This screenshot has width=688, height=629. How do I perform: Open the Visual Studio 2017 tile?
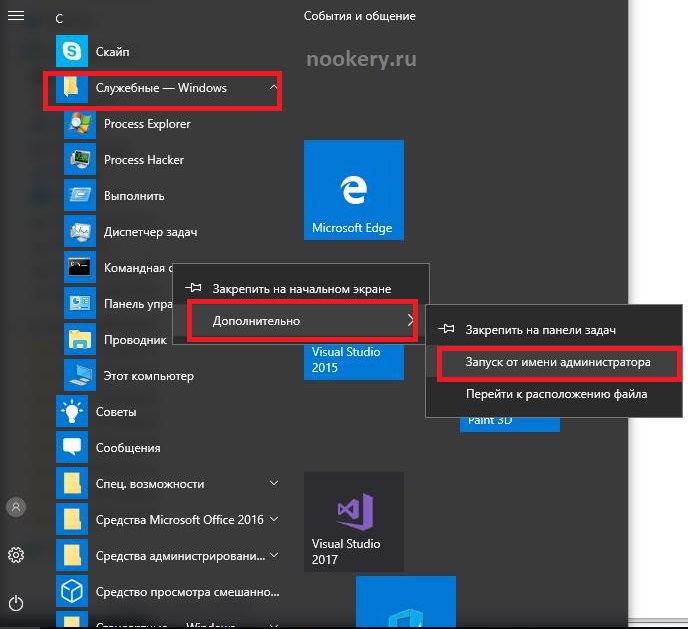point(354,522)
